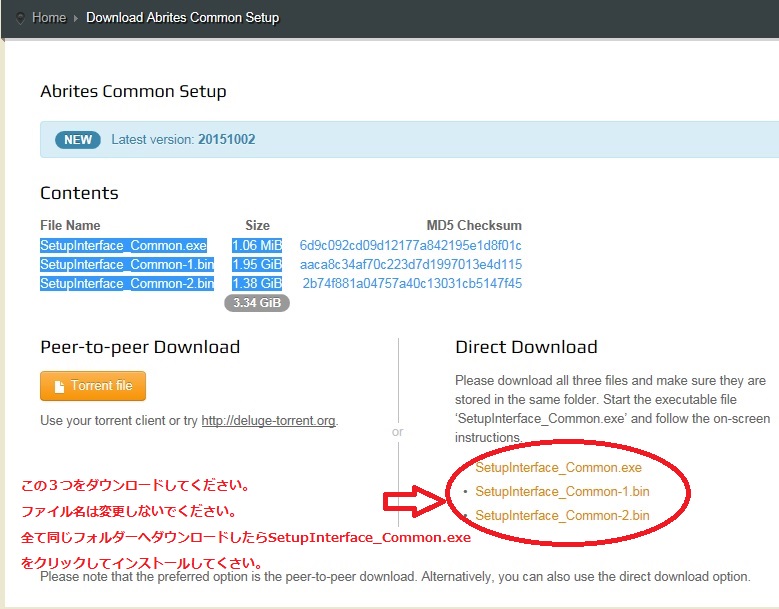
Task: Select 'Download Abrites Common Setup' breadcrumb
Action: point(182,17)
